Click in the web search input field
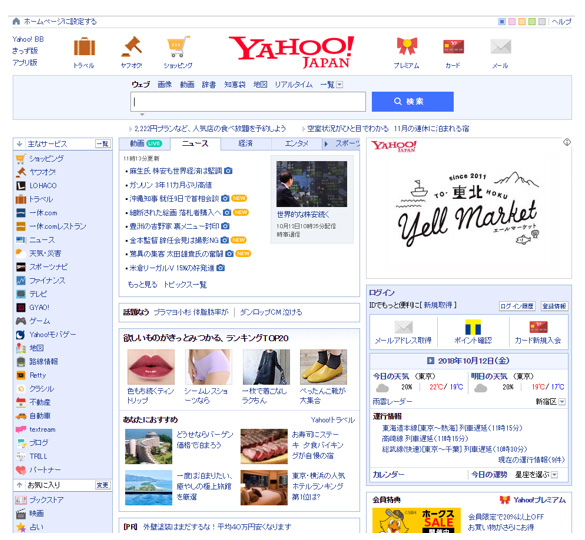 point(248,102)
